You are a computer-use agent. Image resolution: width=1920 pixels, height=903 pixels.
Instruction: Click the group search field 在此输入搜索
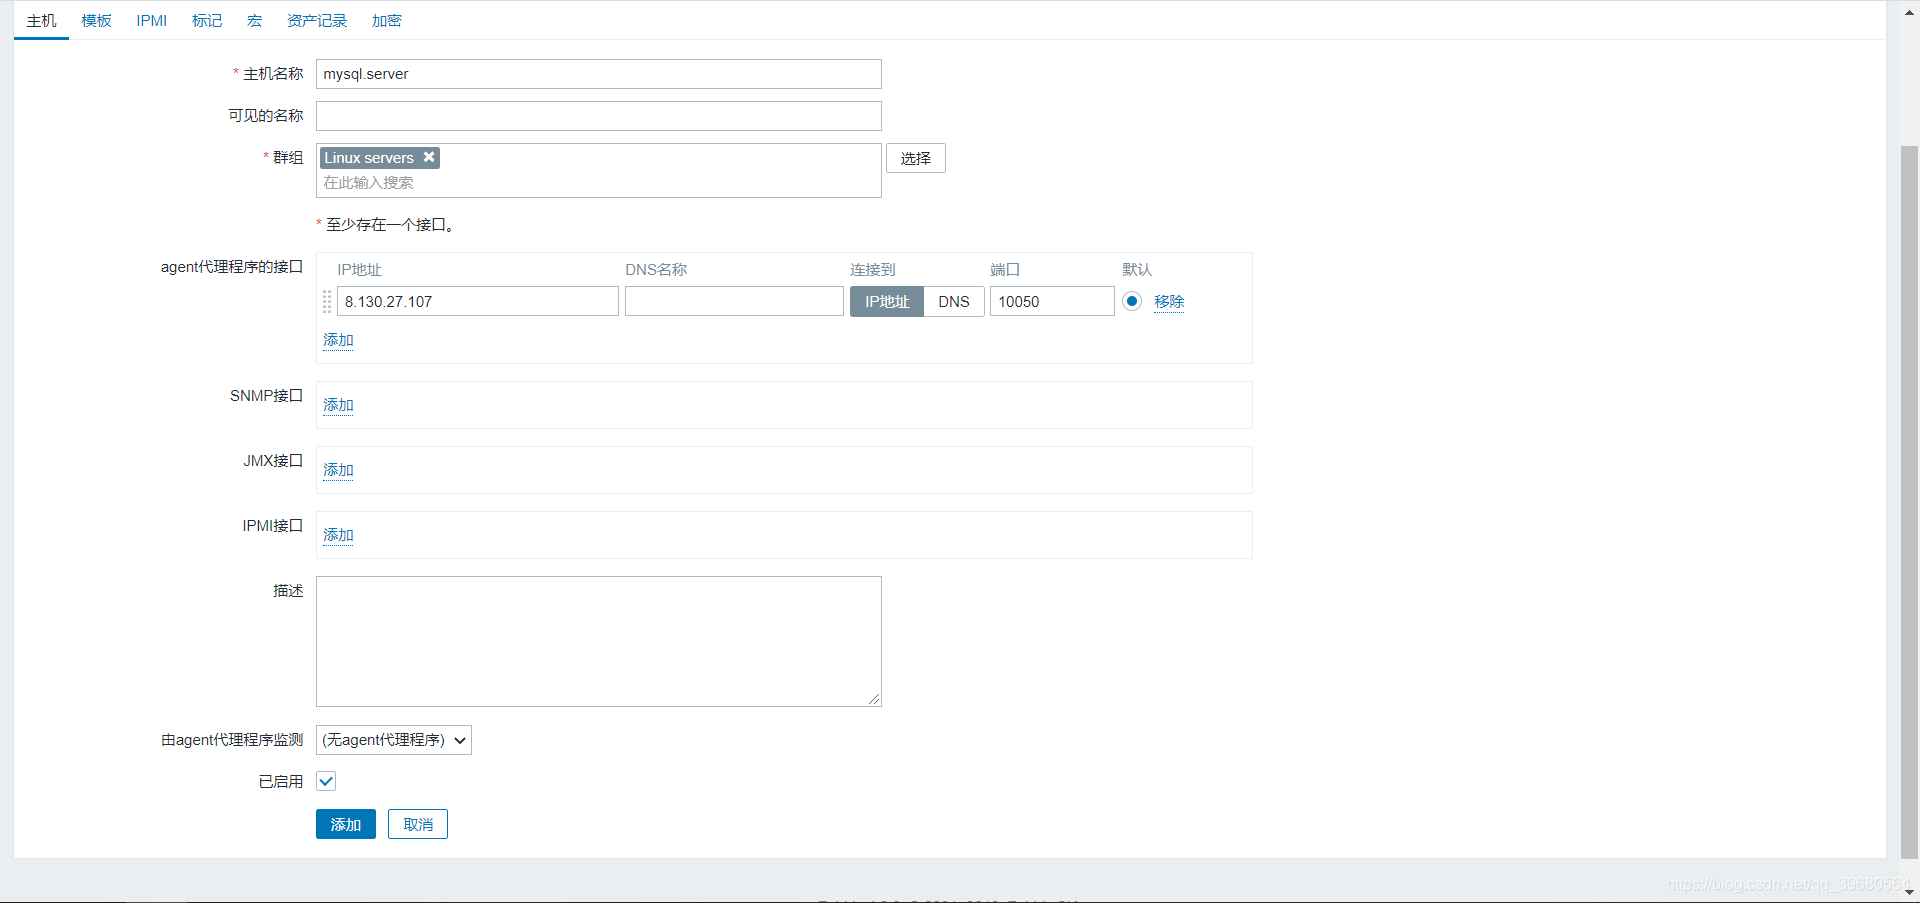click(x=599, y=183)
